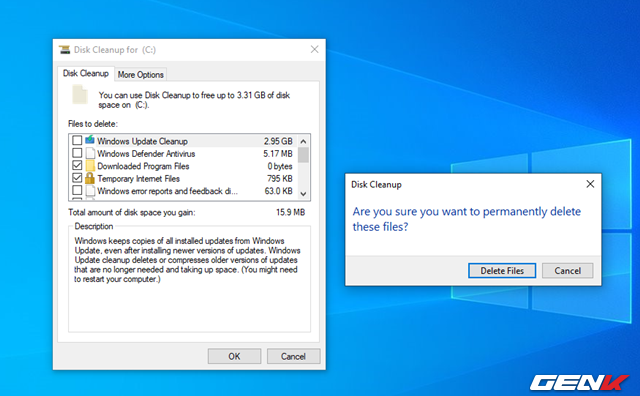Check the Windows Defender Antivirus checkbox
Screen dimensions: 640x396
click(77, 153)
